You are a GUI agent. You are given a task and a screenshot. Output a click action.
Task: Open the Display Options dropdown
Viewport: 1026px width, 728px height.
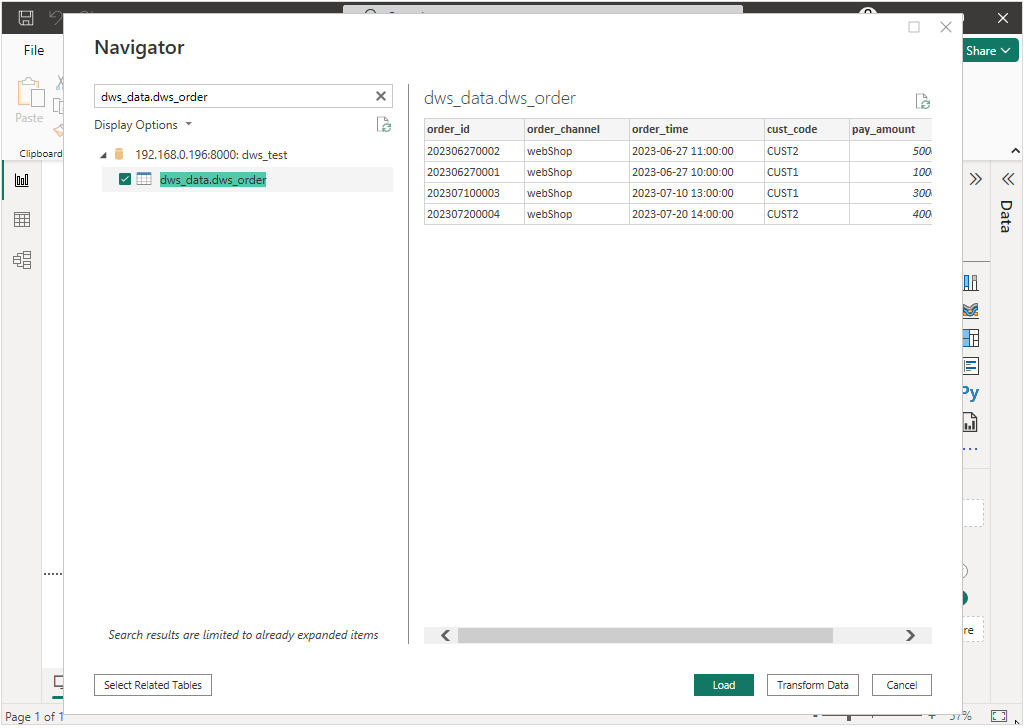(x=143, y=125)
